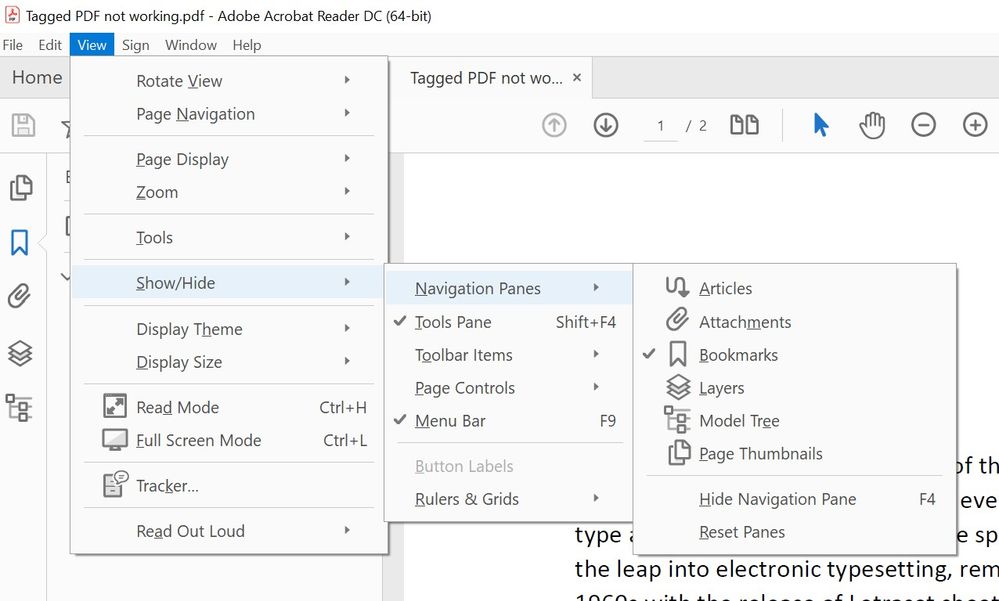Click Hide Navigation Pane
999x601 pixels.
(x=777, y=499)
